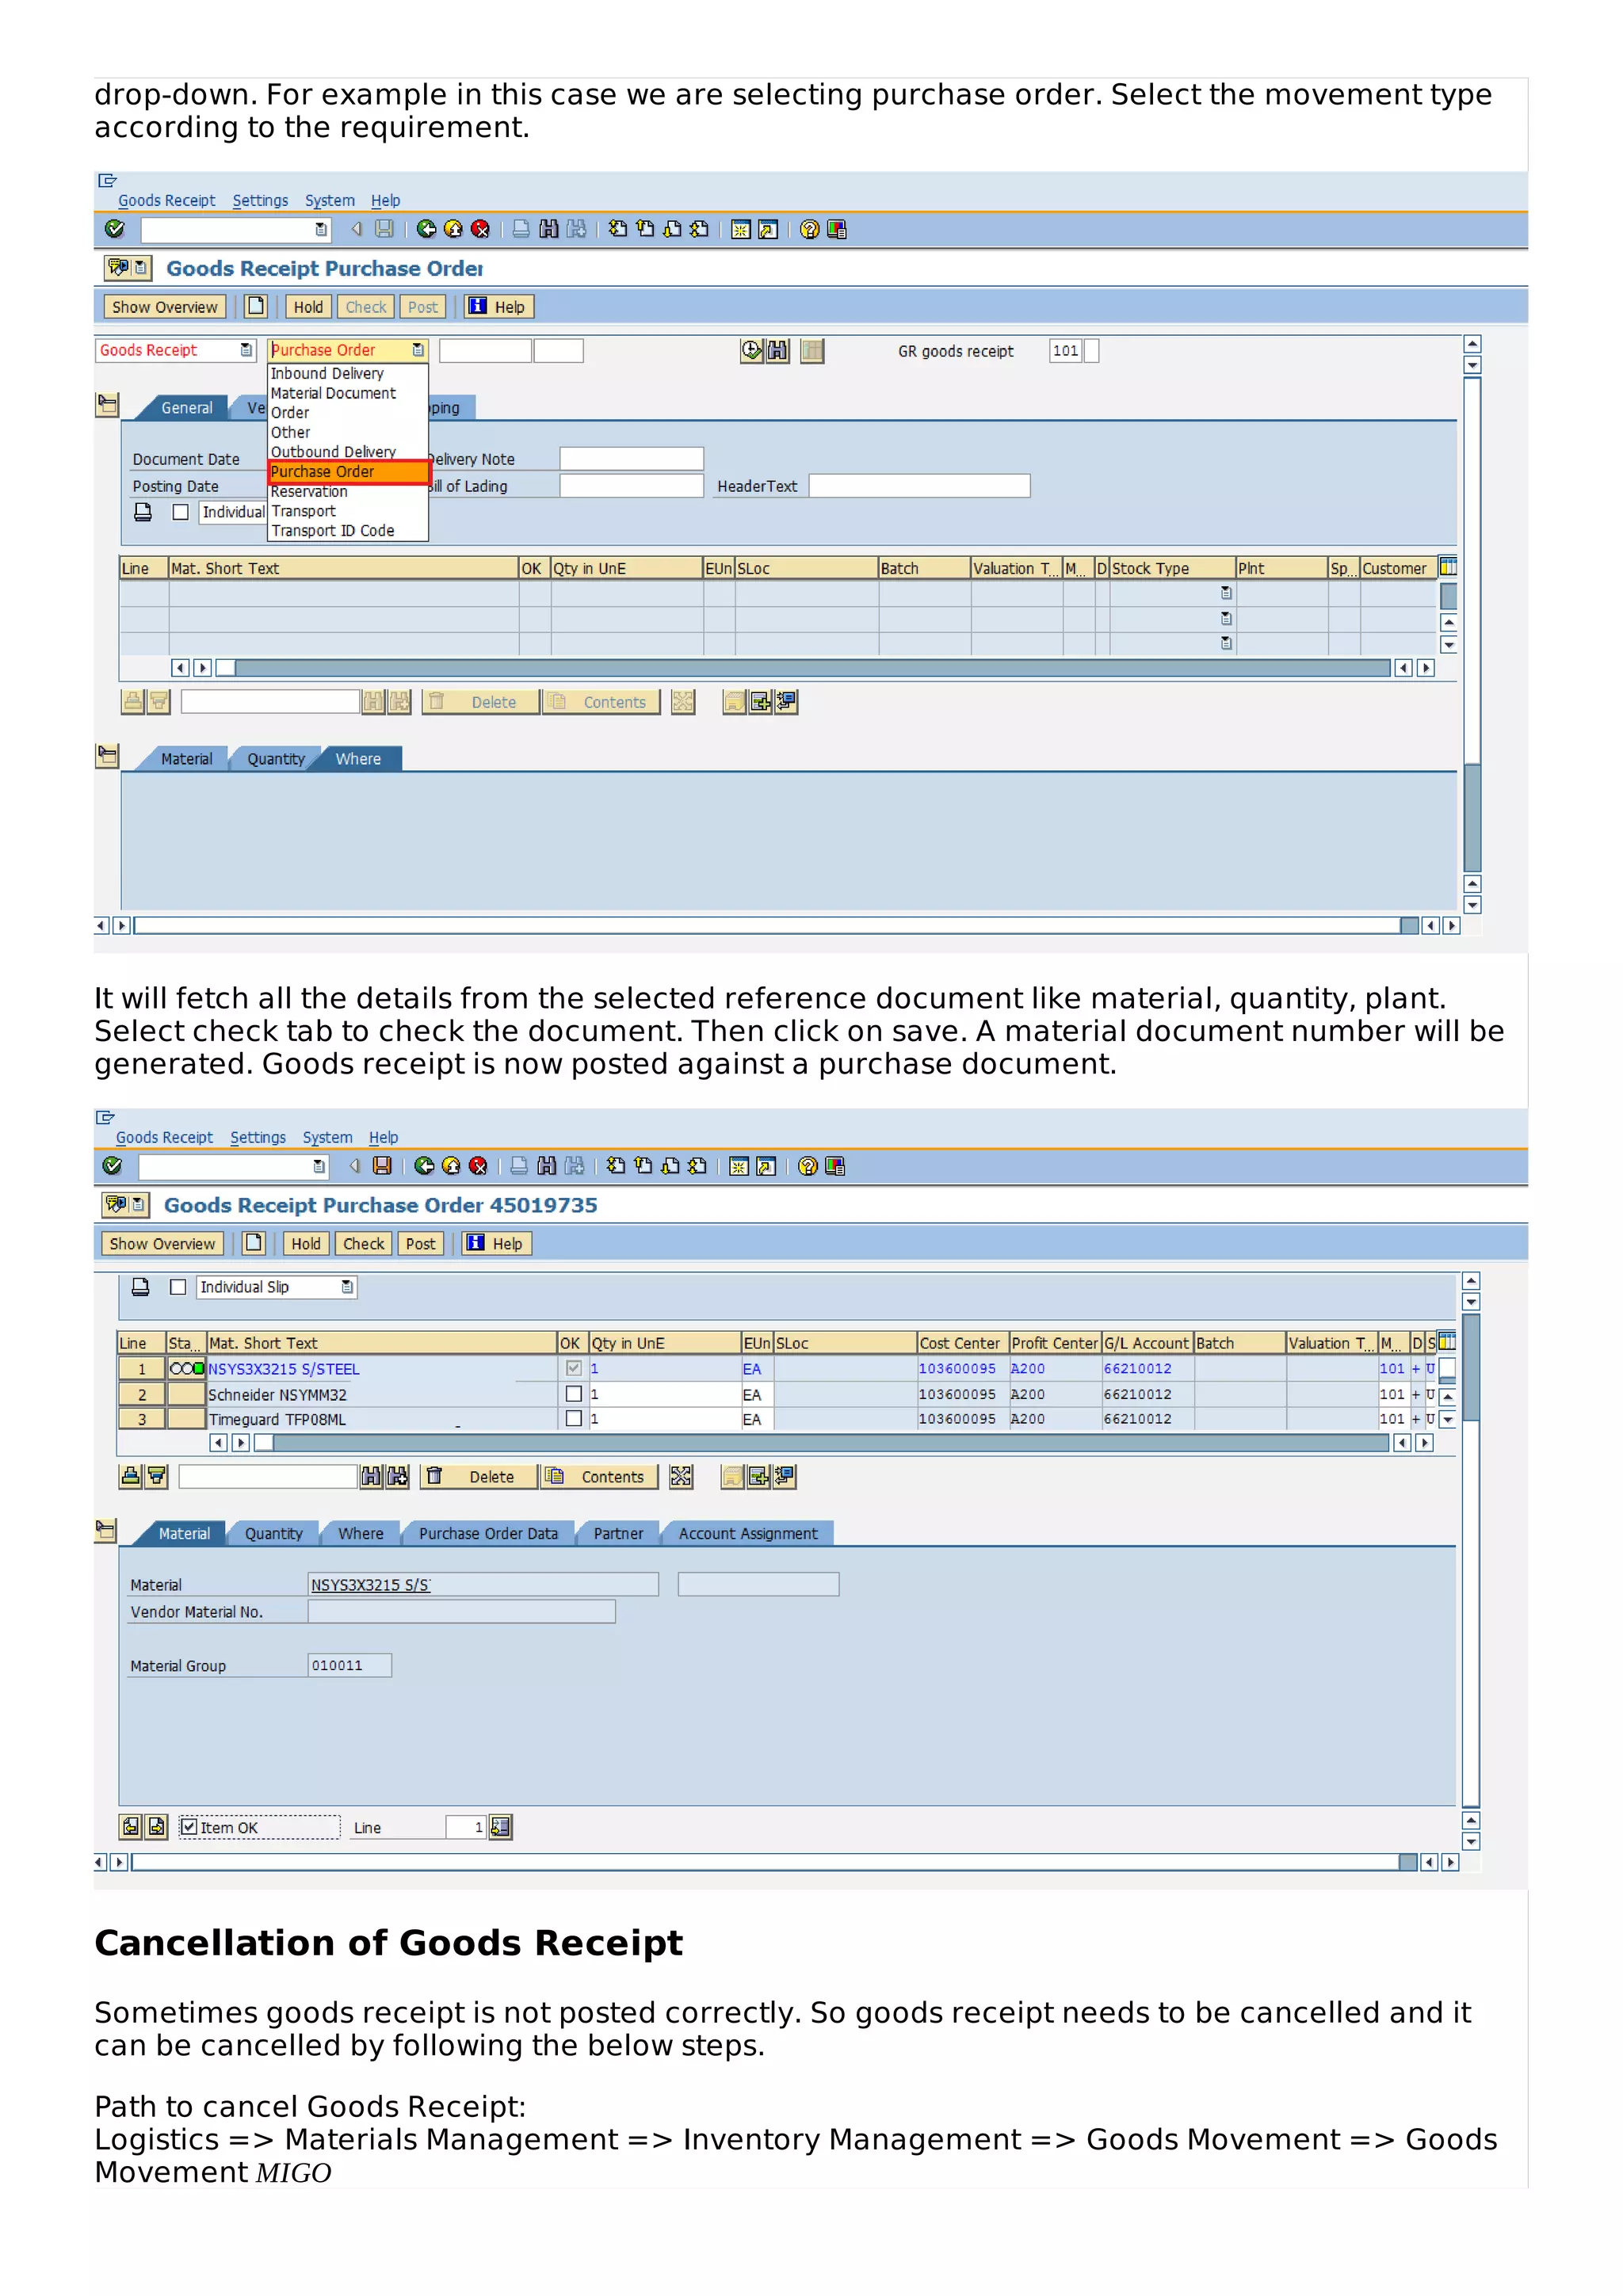Click the go-to-line icon next to the Line field
Image resolution: width=1623 pixels, height=2296 pixels.
click(500, 1827)
